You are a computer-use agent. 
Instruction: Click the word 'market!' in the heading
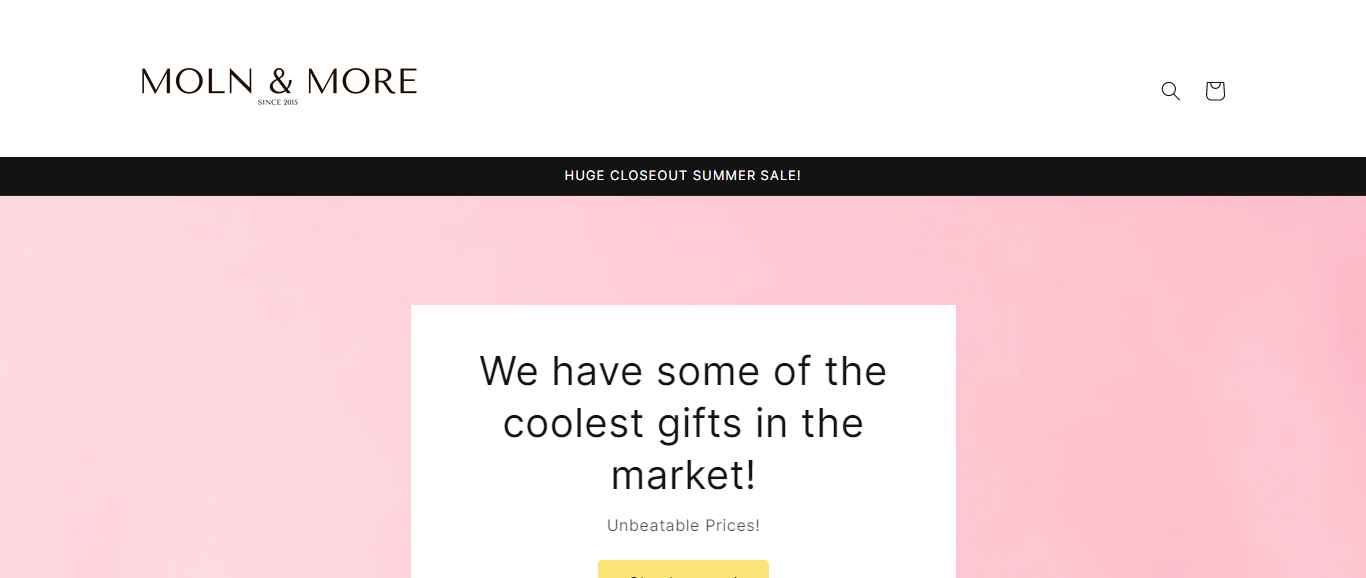pos(683,476)
